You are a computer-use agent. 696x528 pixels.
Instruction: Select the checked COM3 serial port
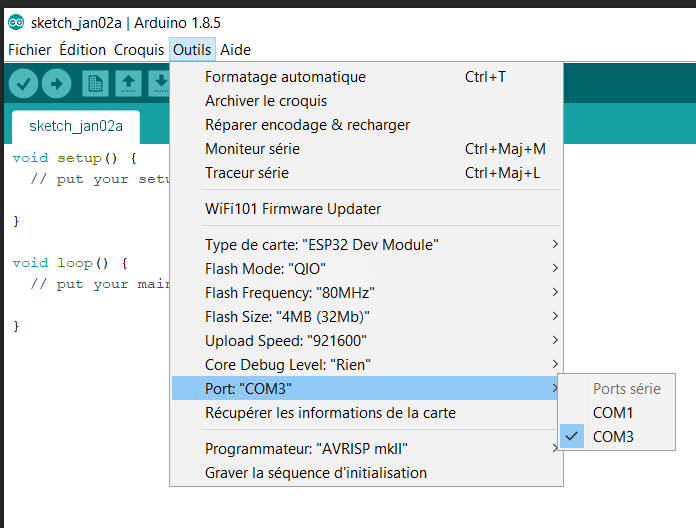coord(613,437)
